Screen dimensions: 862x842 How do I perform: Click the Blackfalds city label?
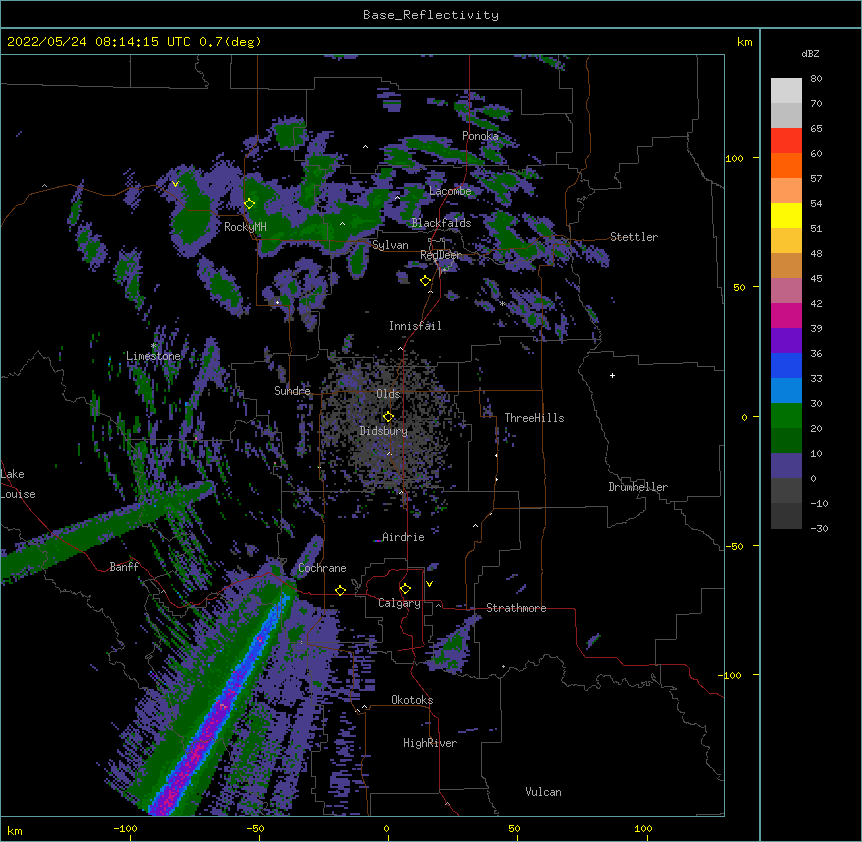pos(441,223)
